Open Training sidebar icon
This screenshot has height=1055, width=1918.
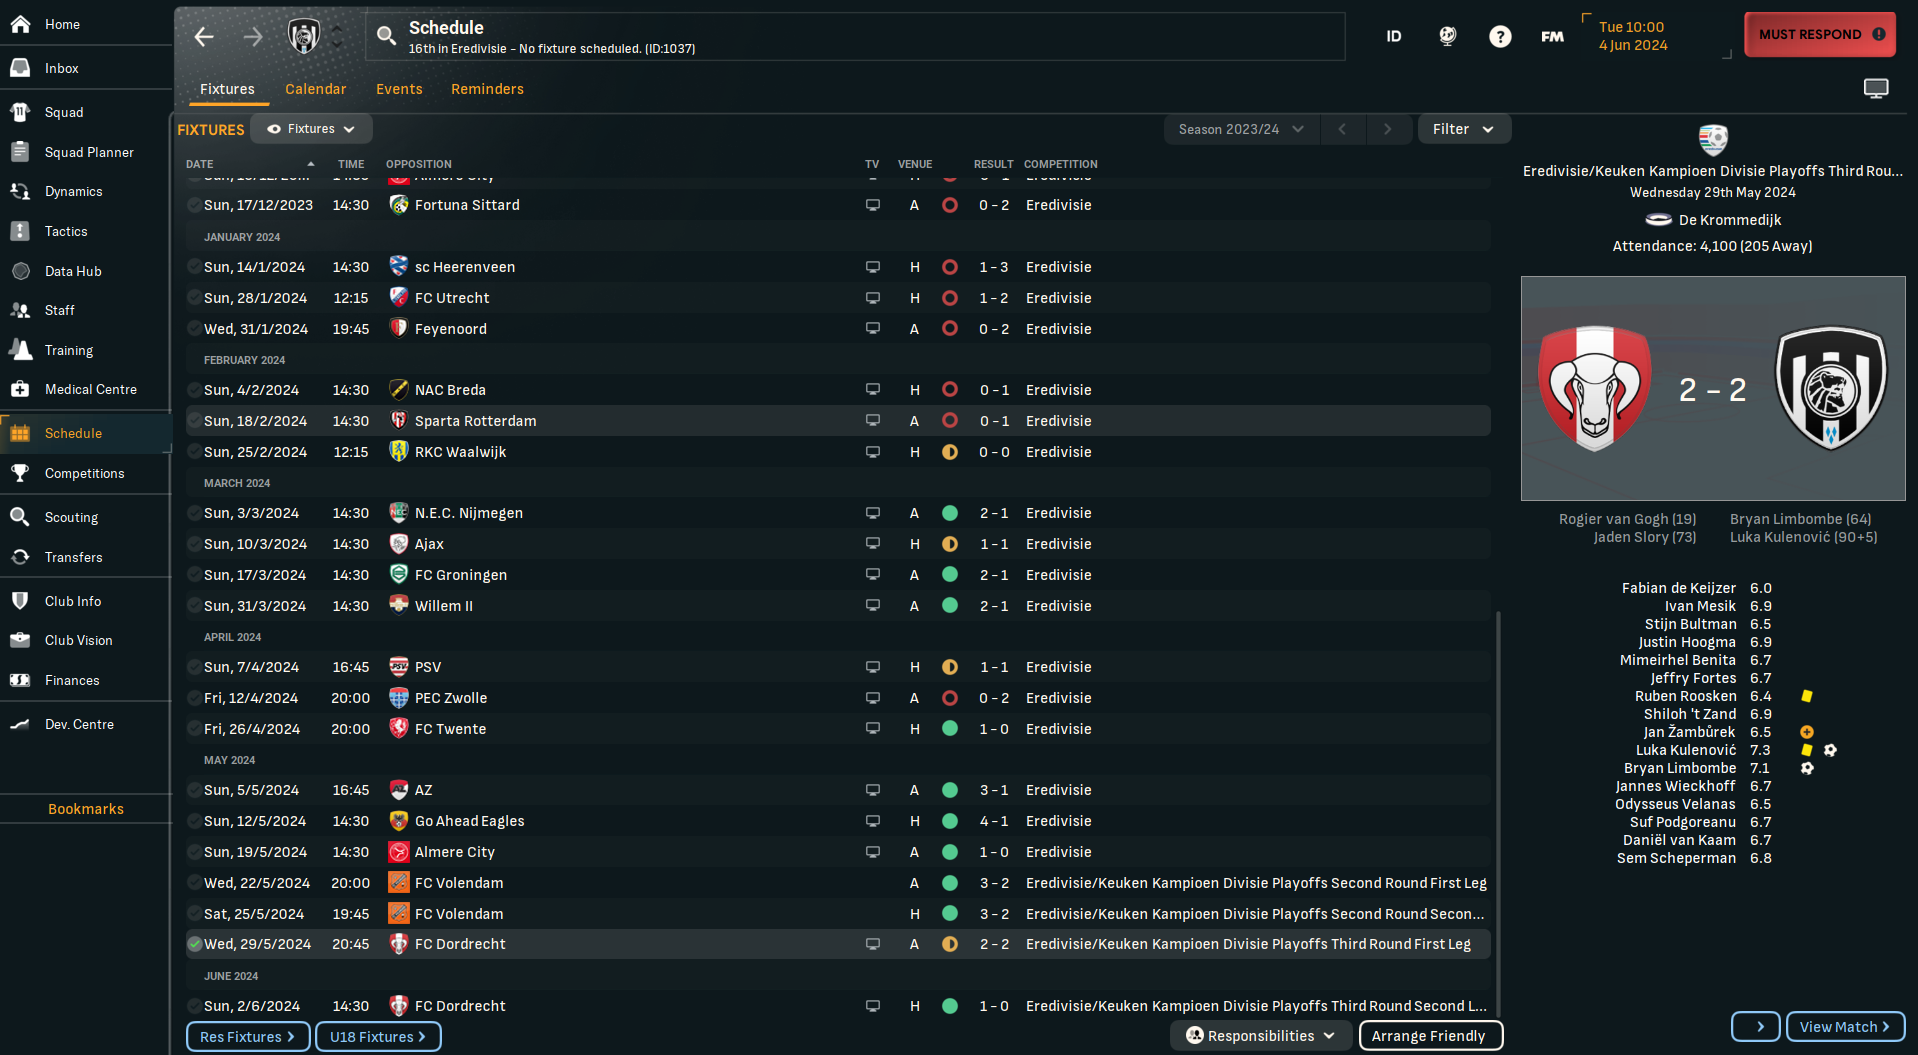pyautogui.click(x=20, y=350)
